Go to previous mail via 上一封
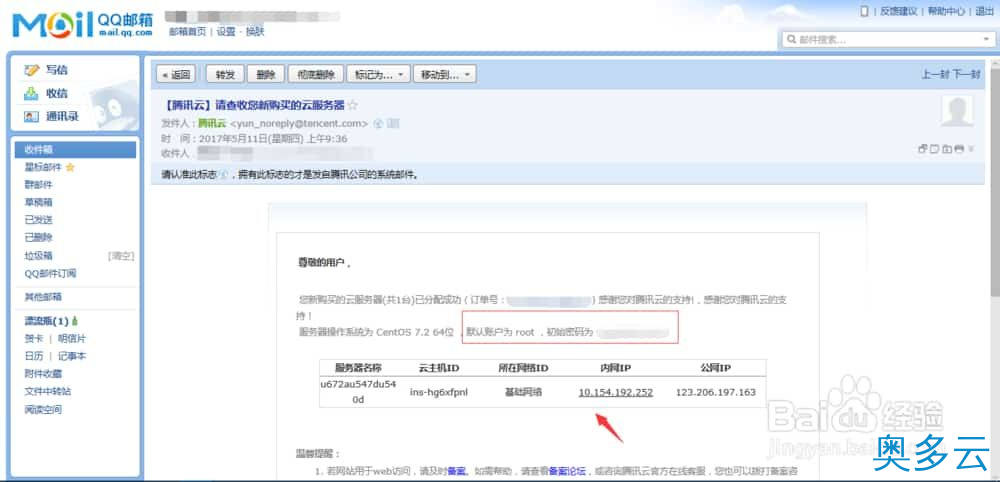 coord(935,75)
